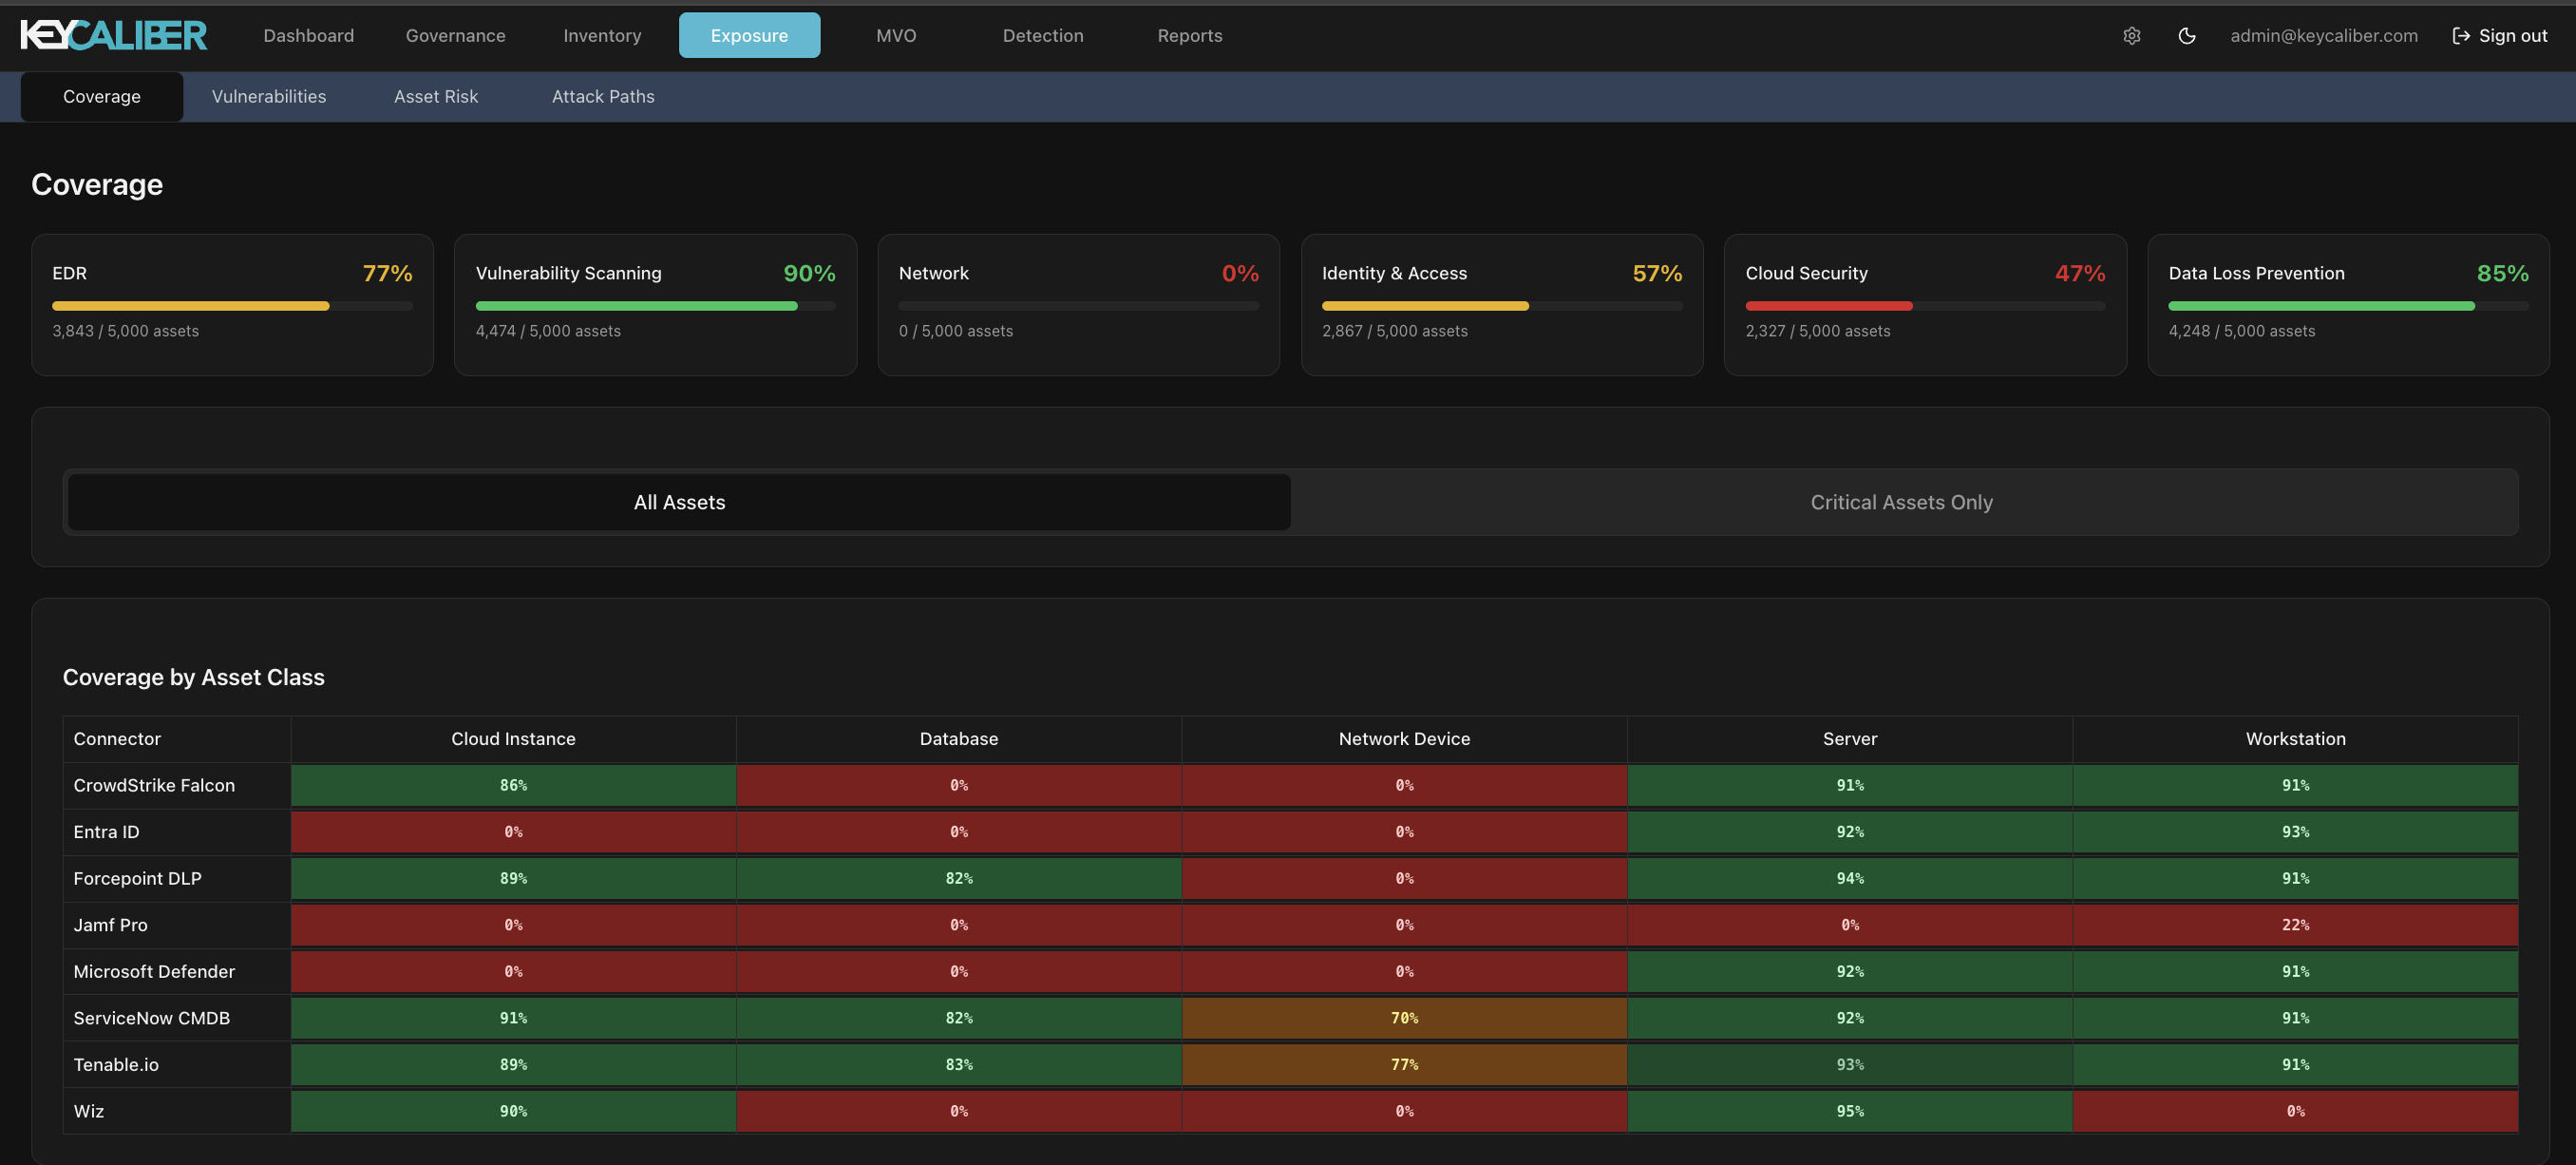Image resolution: width=2576 pixels, height=1165 pixels.
Task: Select the Forcepoint DLP connector row label
Action: [x=137, y=879]
